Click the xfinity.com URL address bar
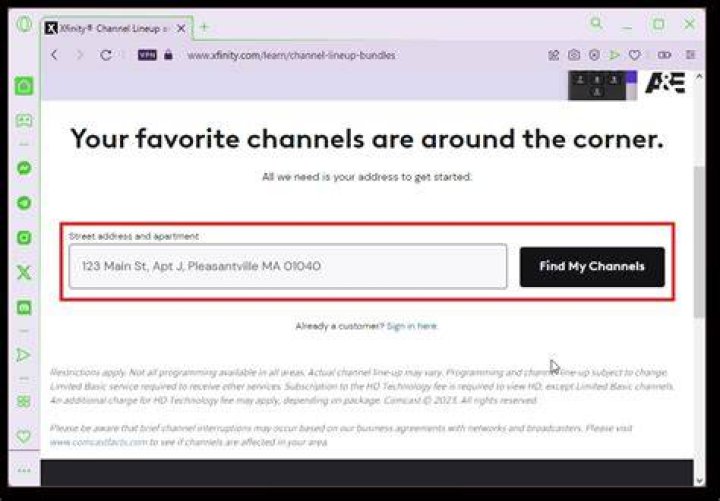Screen dimensions: 720x501 tap(291, 55)
